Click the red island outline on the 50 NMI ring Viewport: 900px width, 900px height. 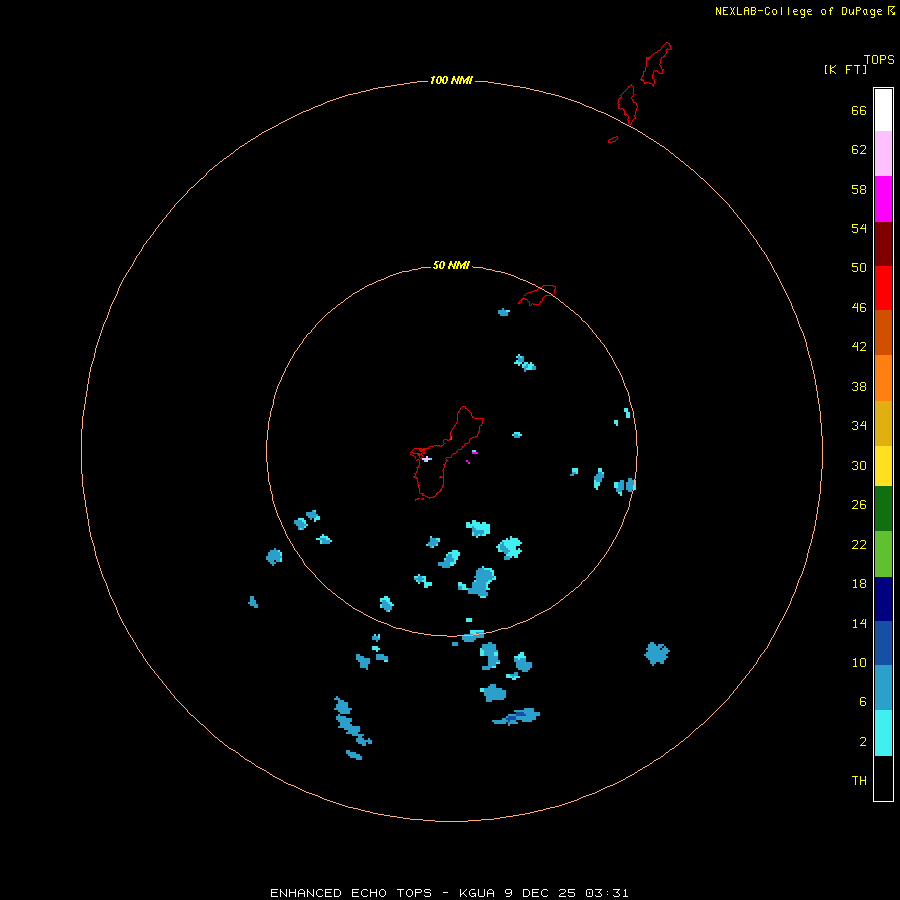click(537, 295)
